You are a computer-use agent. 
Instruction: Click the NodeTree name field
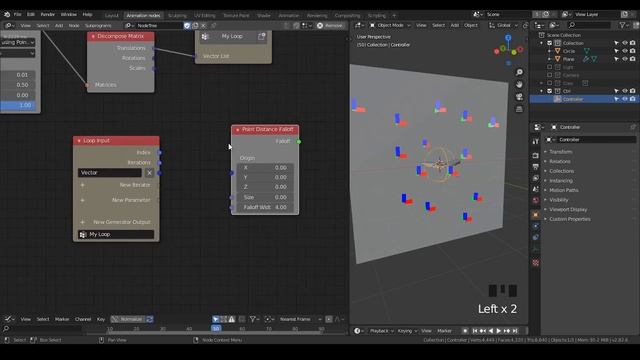click(159, 25)
